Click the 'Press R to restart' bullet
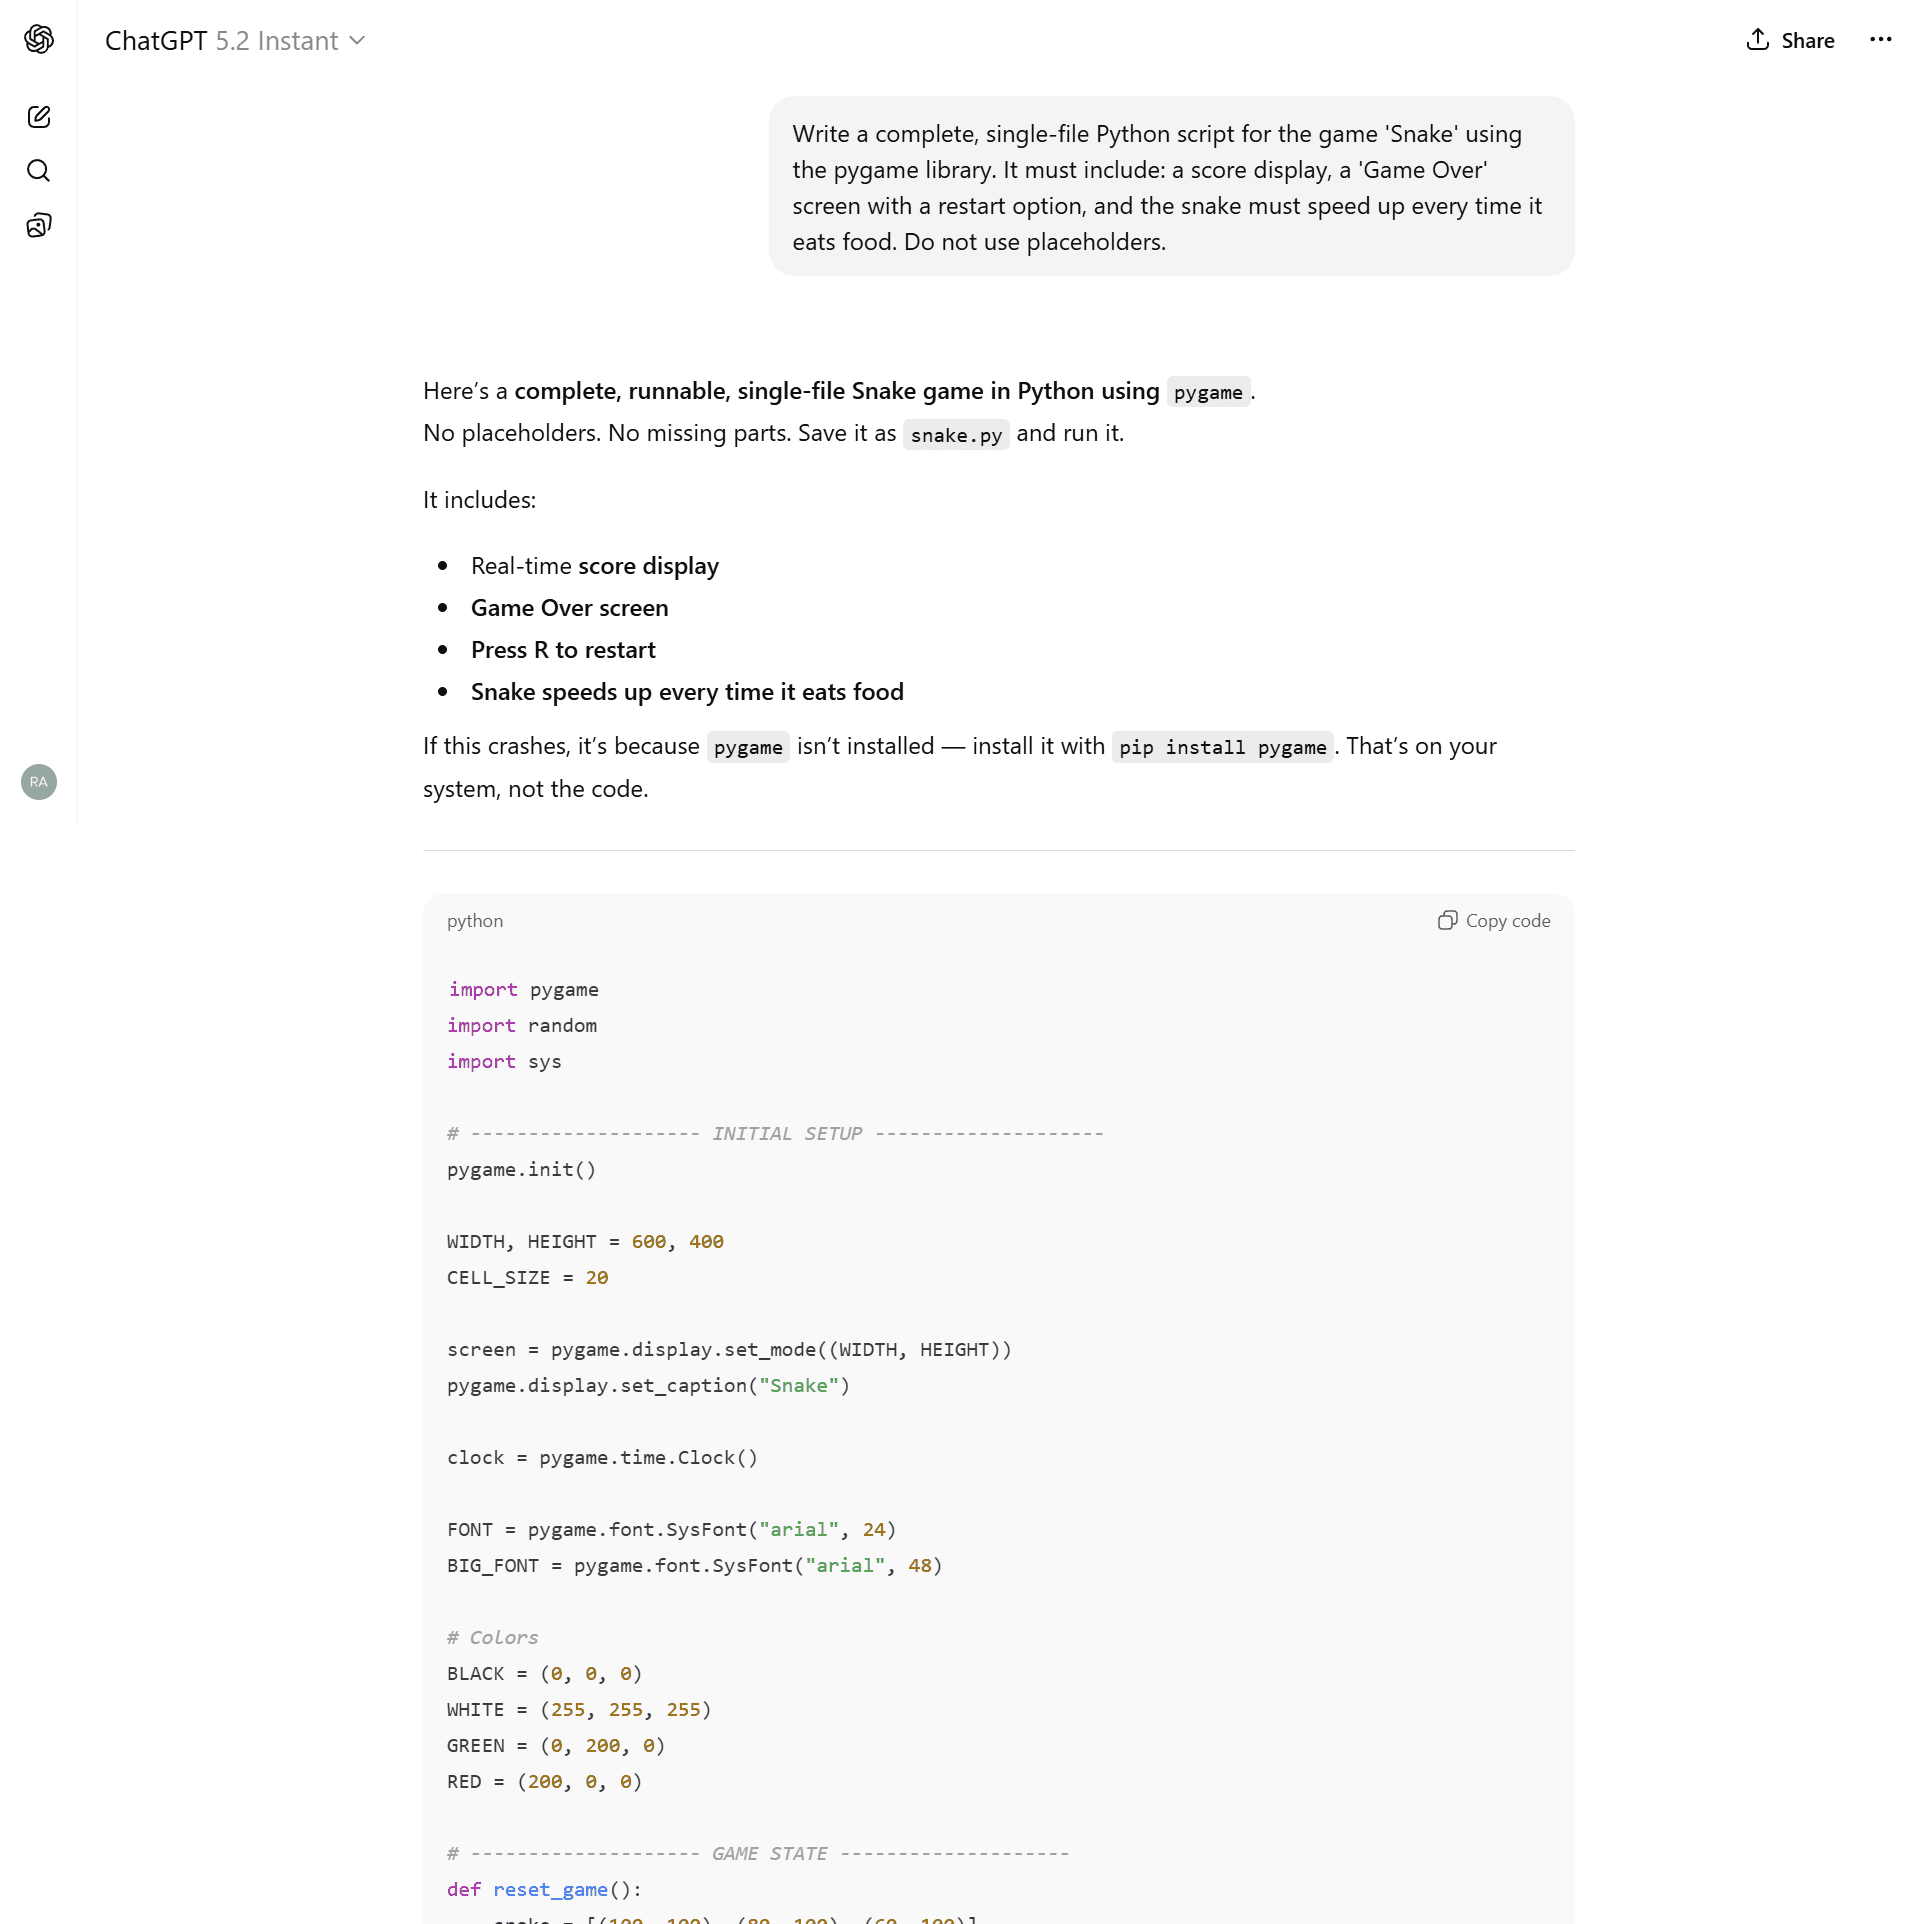Image resolution: width=1920 pixels, height=1924 pixels. [563, 650]
